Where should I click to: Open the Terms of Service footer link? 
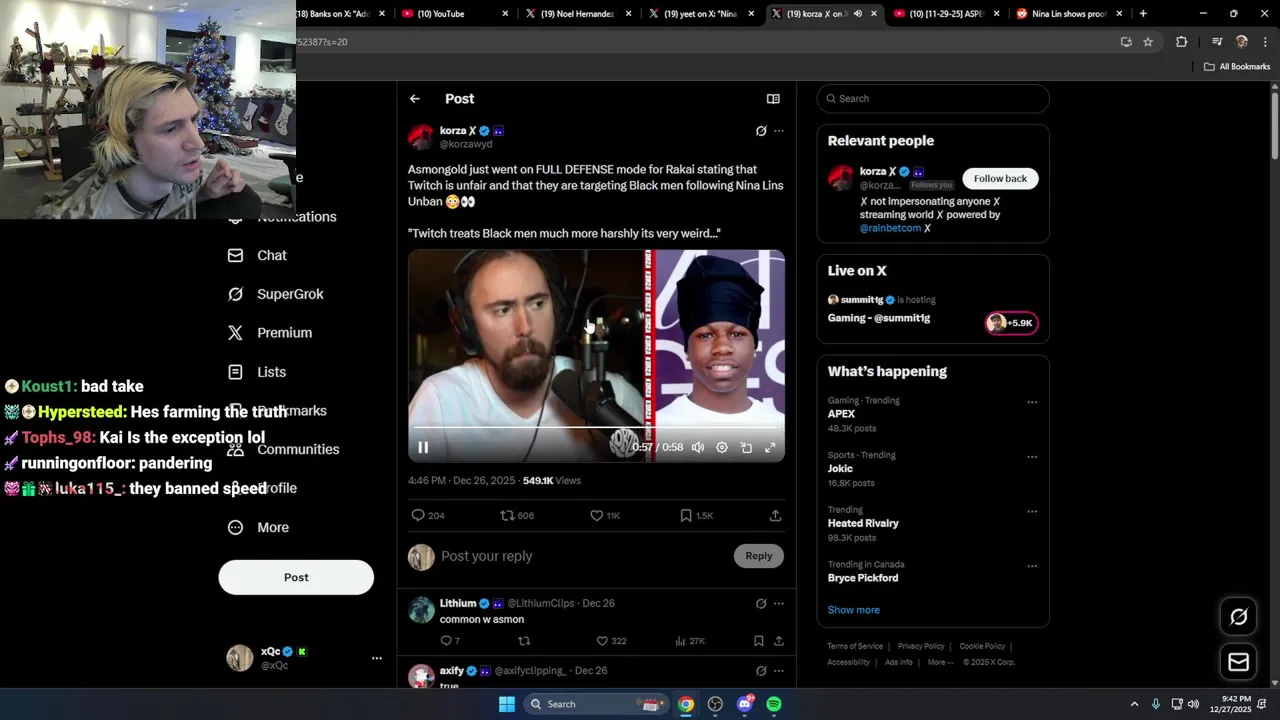pyautogui.click(x=855, y=647)
